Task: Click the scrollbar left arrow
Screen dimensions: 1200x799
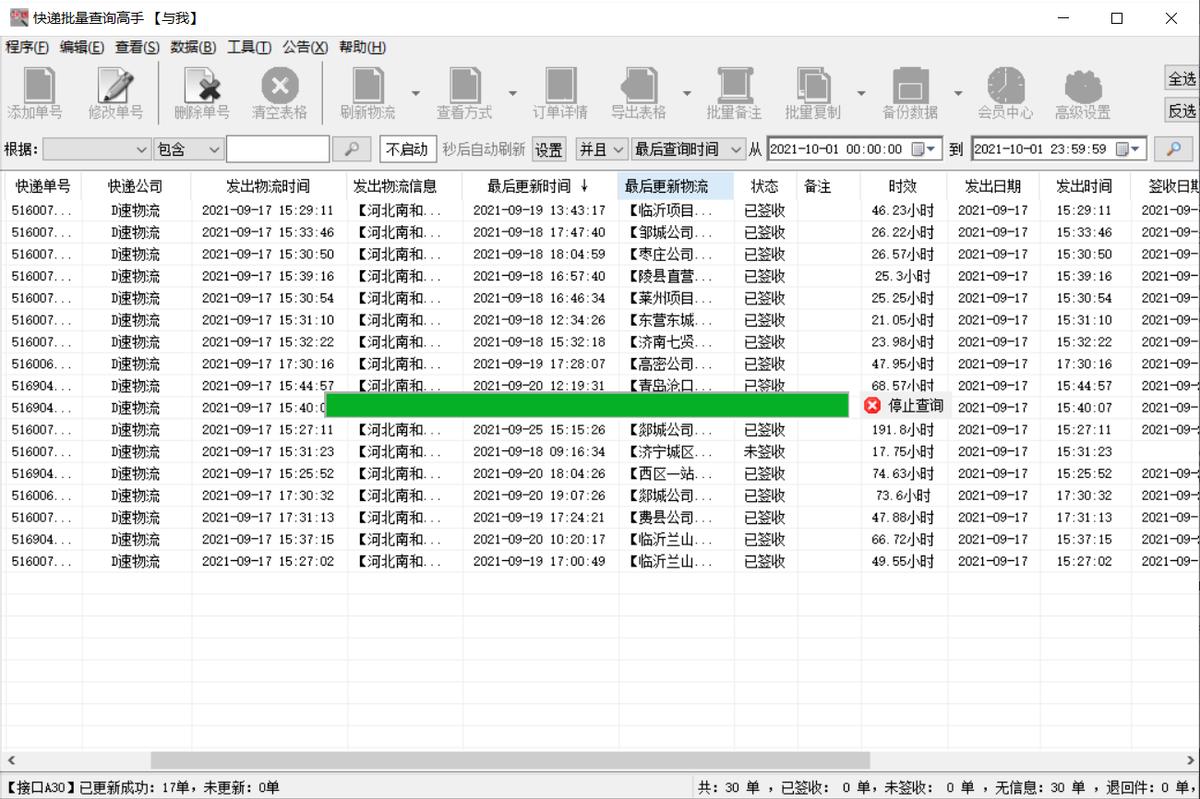Action: point(9,760)
